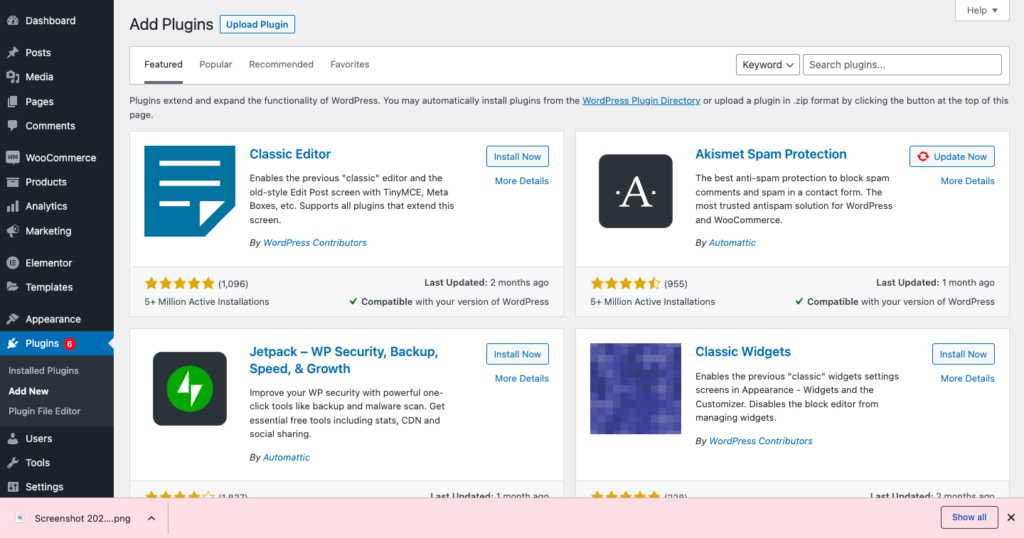
Task: Click the Analytics bar chart icon
Action: pos(12,206)
